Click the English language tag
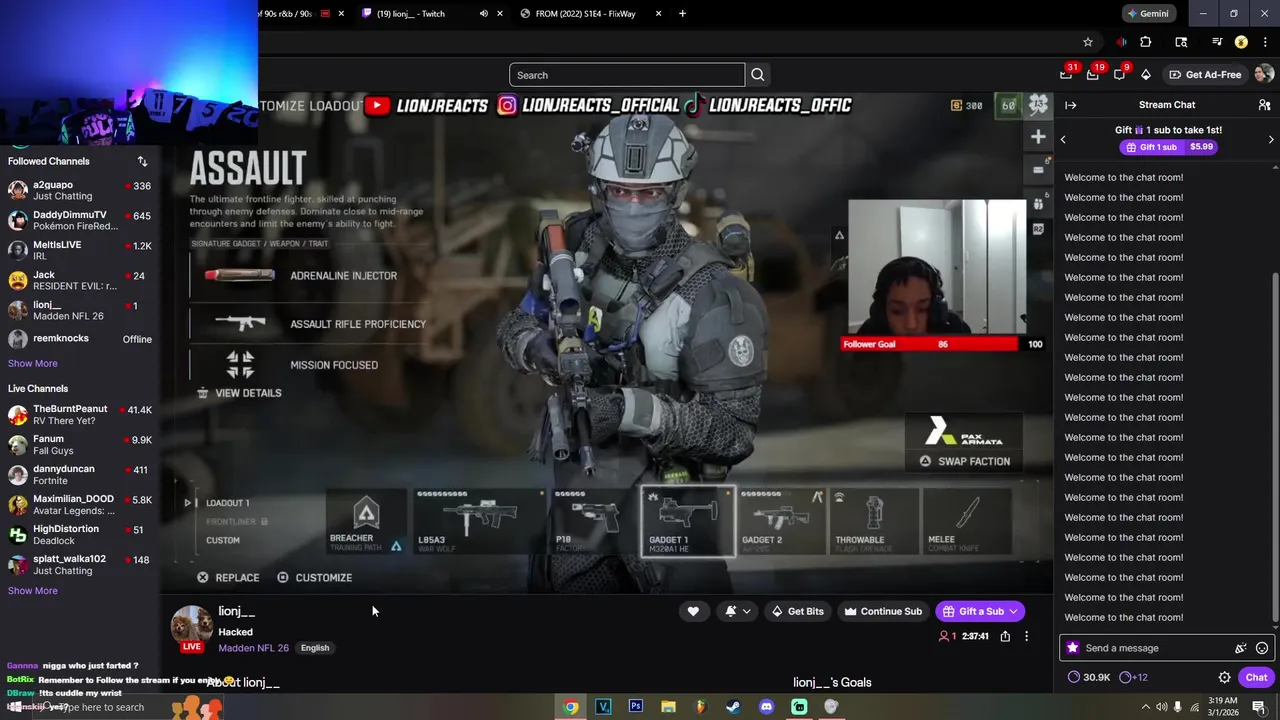 click(x=315, y=648)
